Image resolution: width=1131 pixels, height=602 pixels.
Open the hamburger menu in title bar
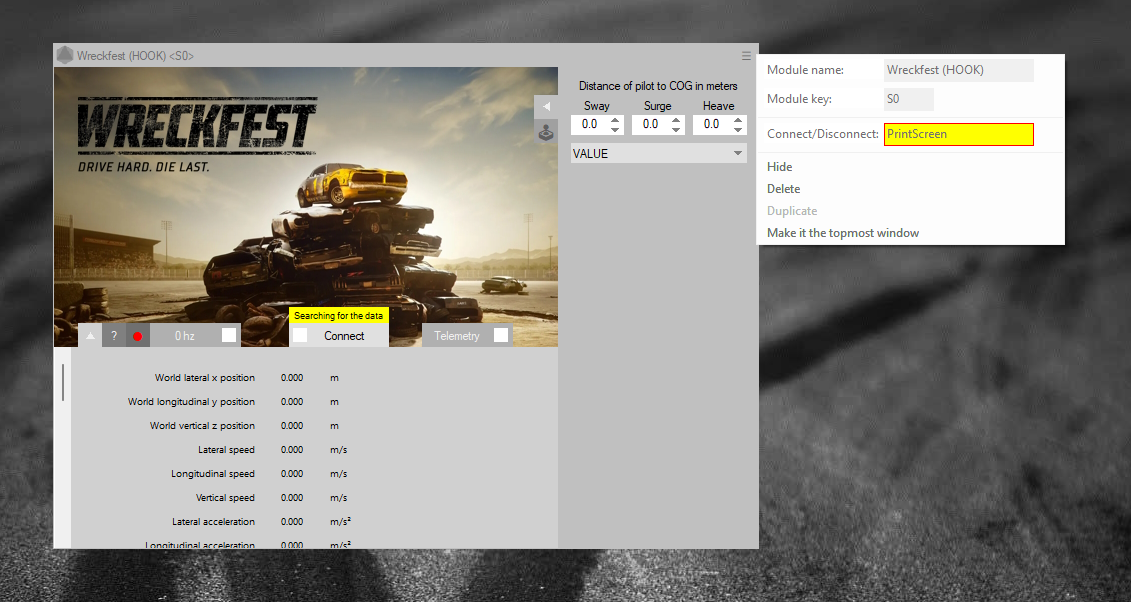(x=747, y=56)
